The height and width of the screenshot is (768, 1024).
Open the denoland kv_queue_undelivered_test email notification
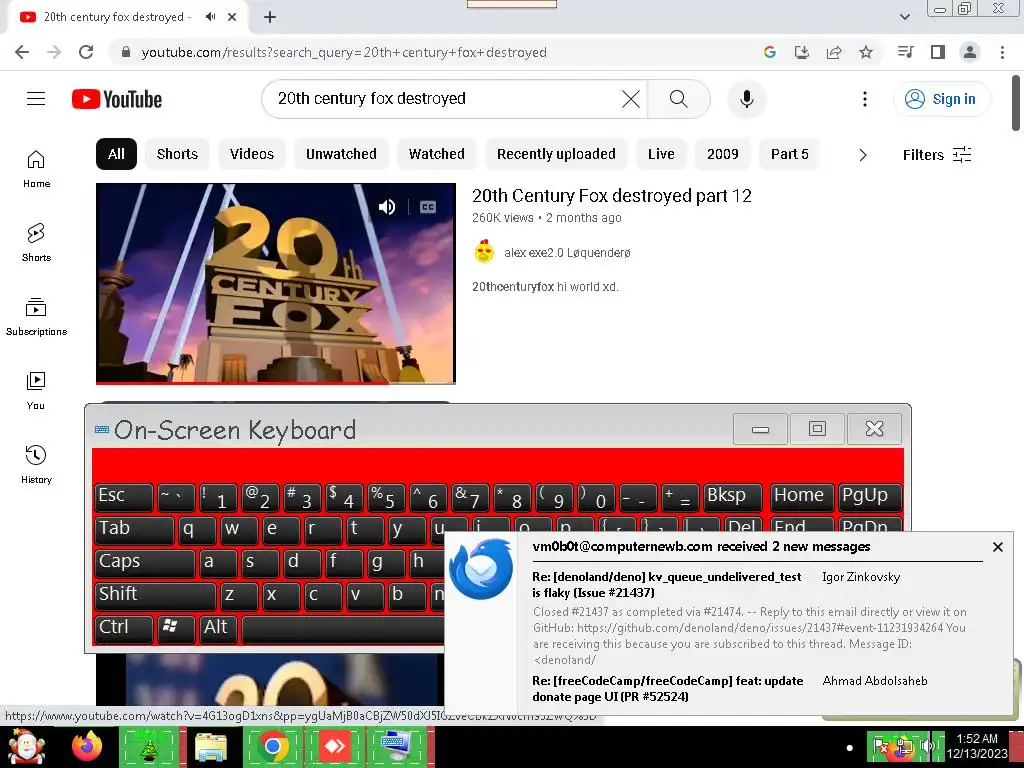click(667, 584)
